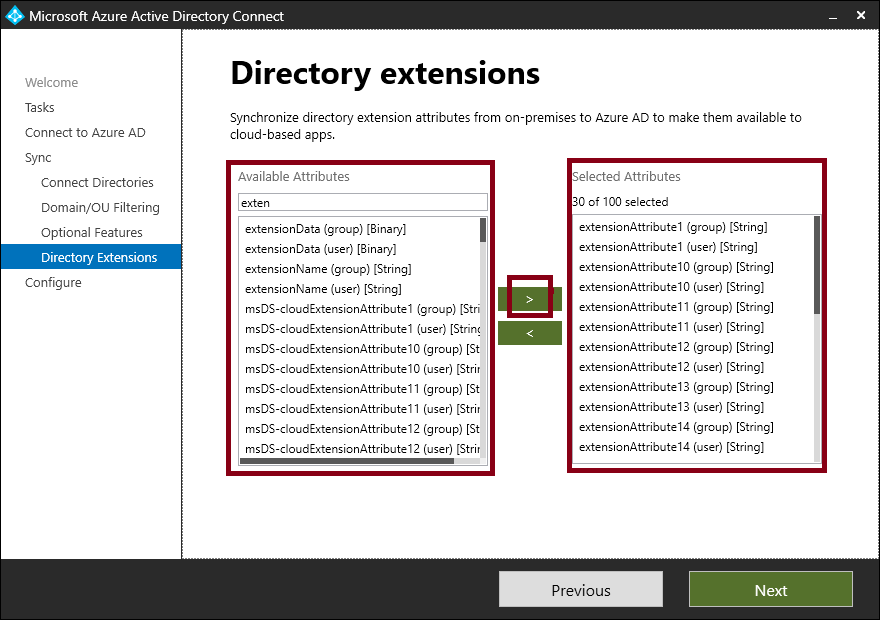Viewport: 880px width, 620px height.
Task: Open the Configure step in sidebar
Action: 53,282
